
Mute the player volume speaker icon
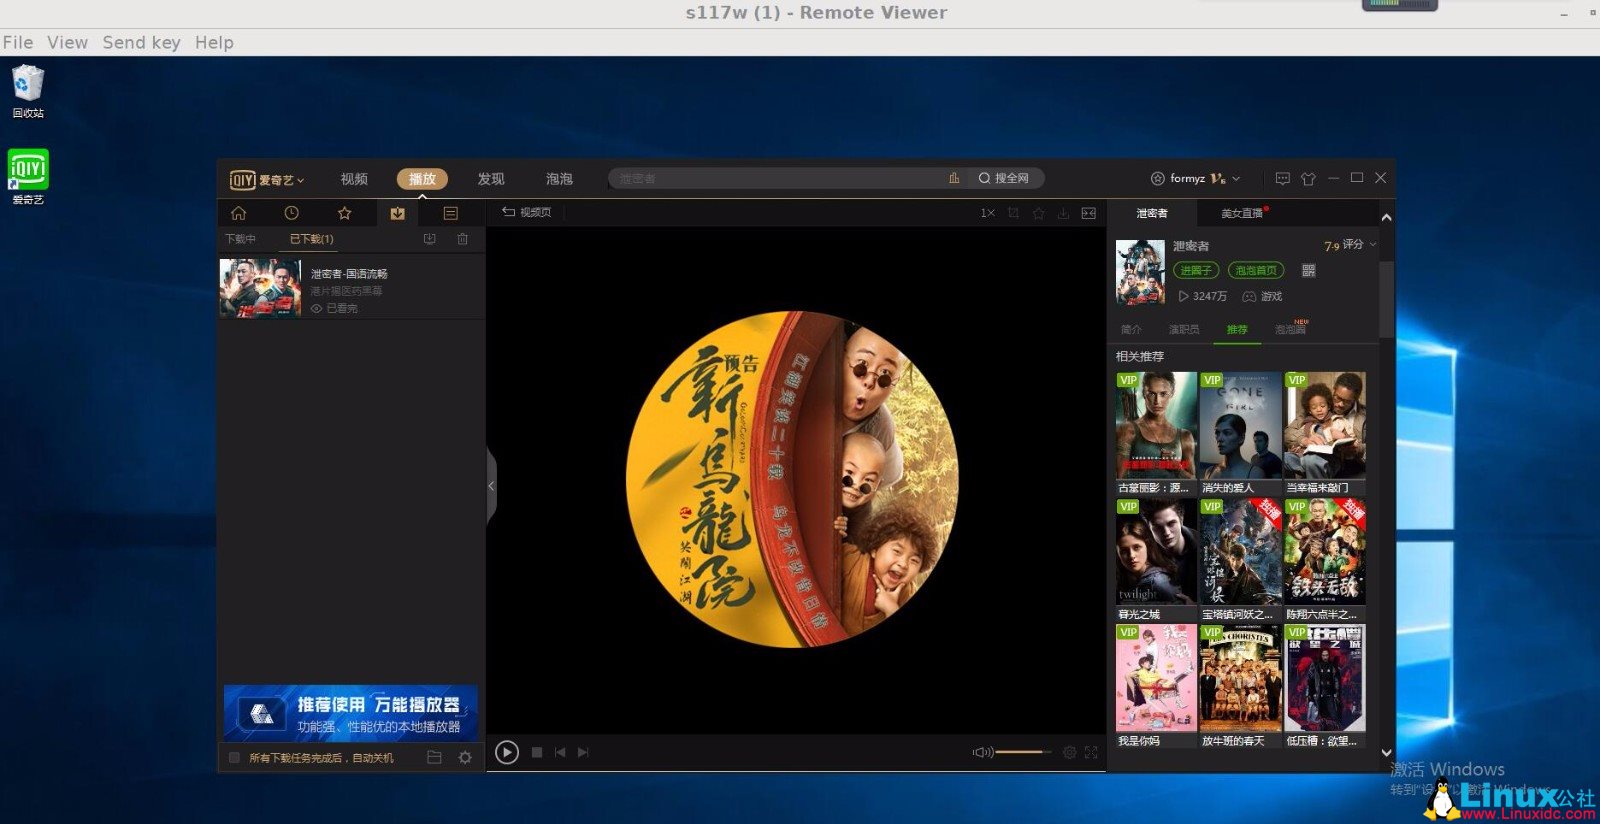coord(982,752)
